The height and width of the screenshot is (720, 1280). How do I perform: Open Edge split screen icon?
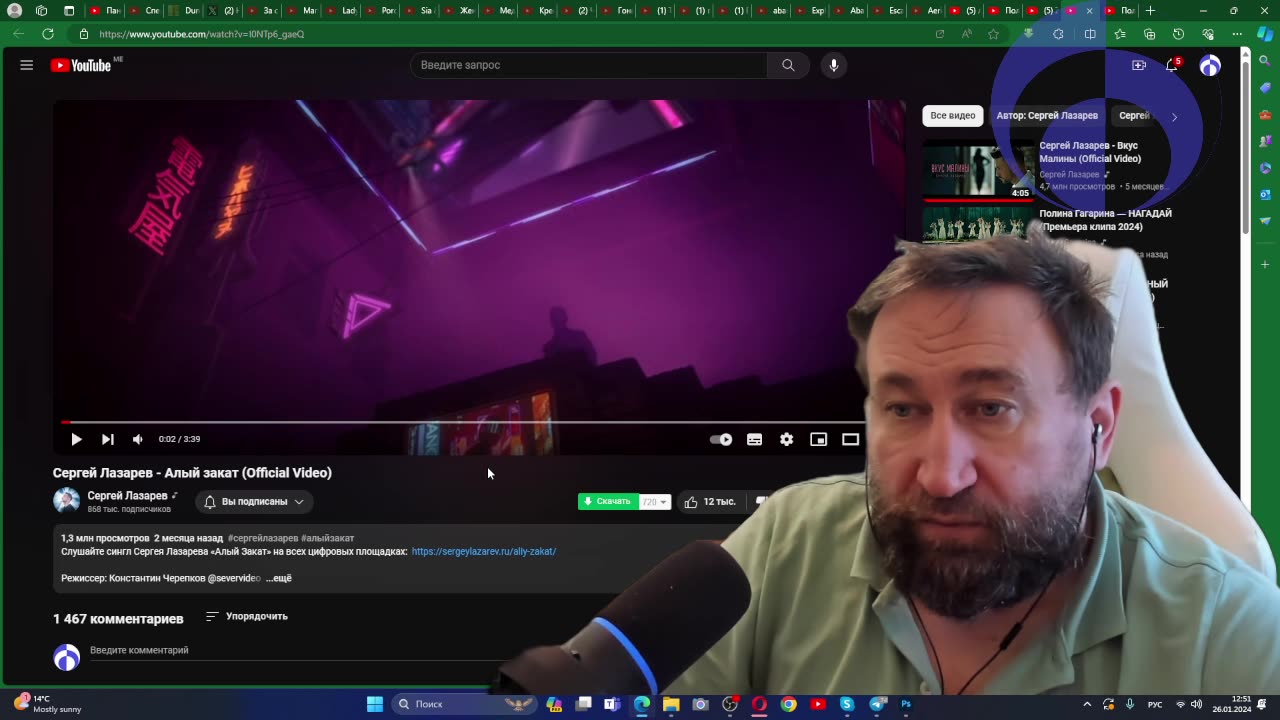(x=1090, y=34)
